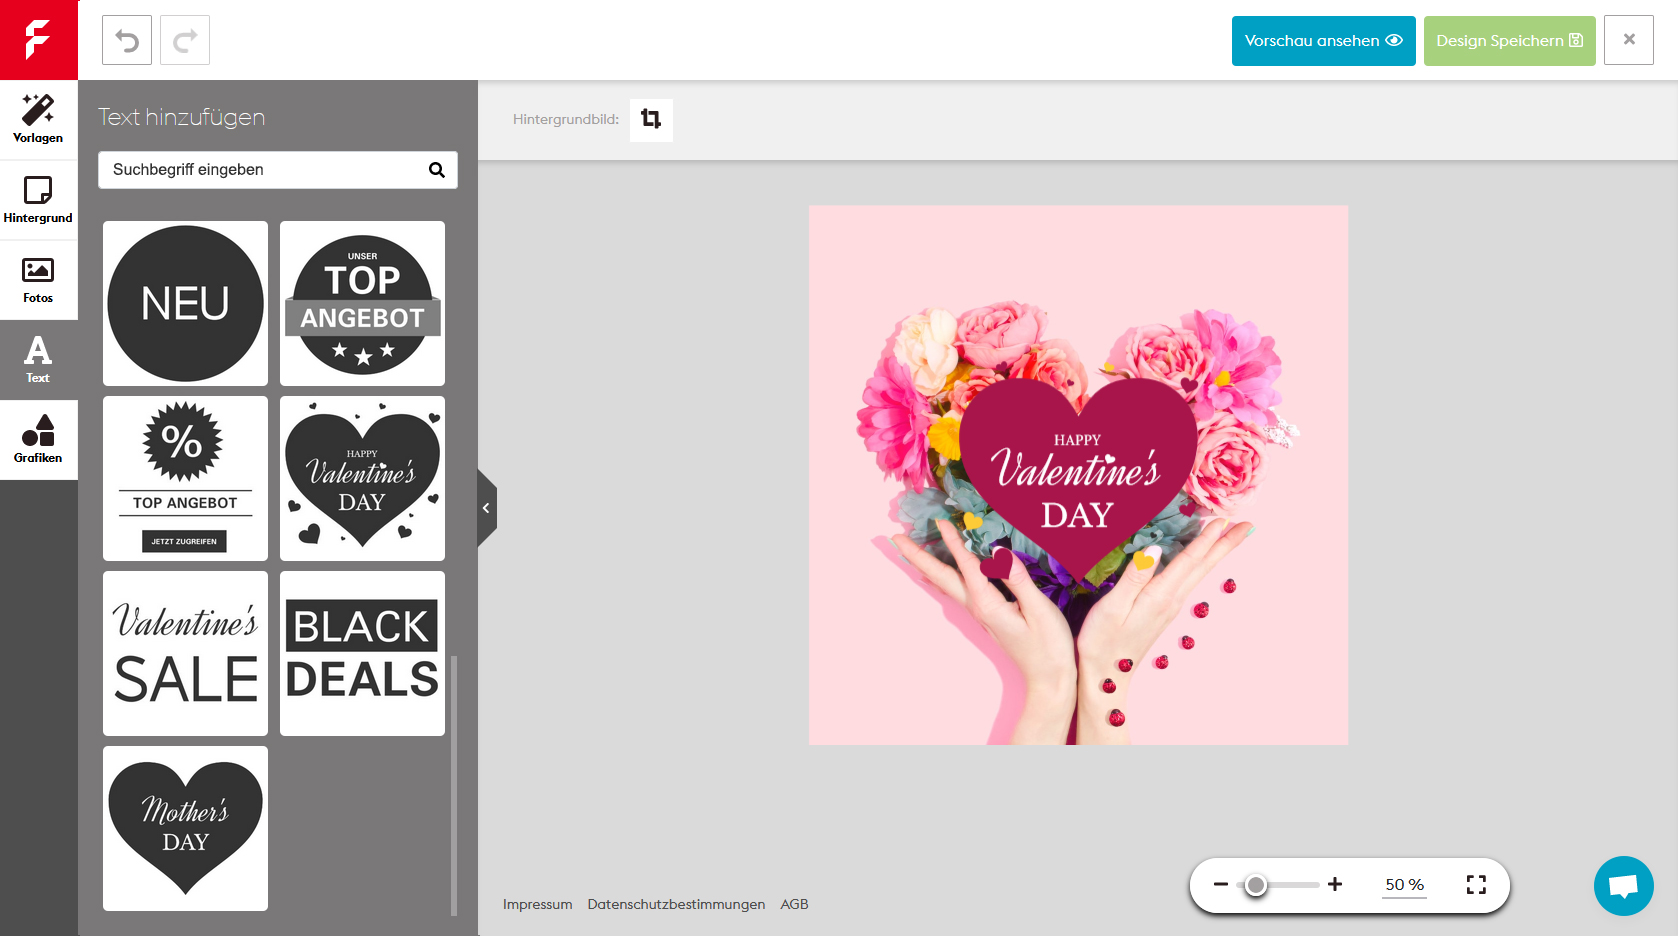Select the Grafiken tab

click(38, 440)
